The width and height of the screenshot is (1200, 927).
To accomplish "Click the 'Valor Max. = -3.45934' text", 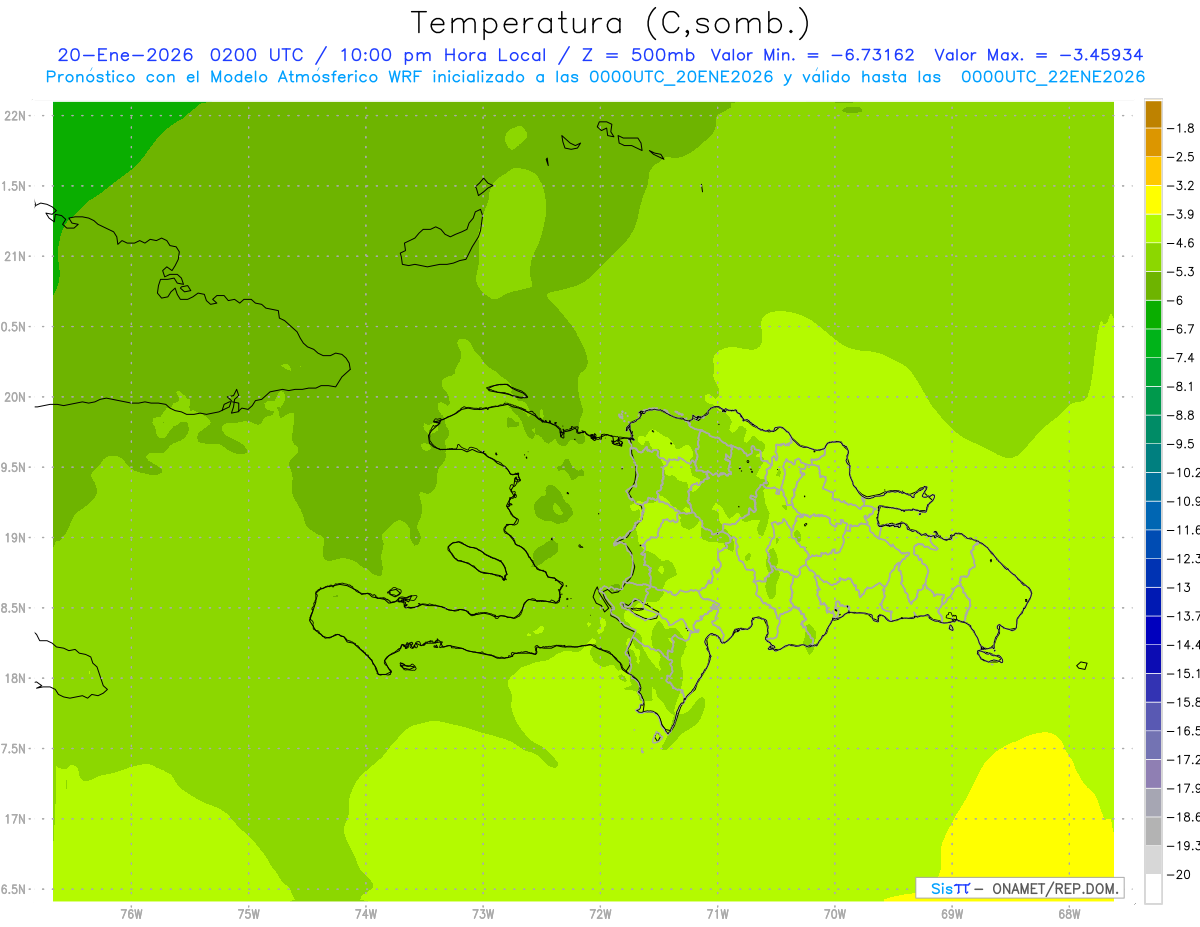I will pyautogui.click(x=1038, y=55).
